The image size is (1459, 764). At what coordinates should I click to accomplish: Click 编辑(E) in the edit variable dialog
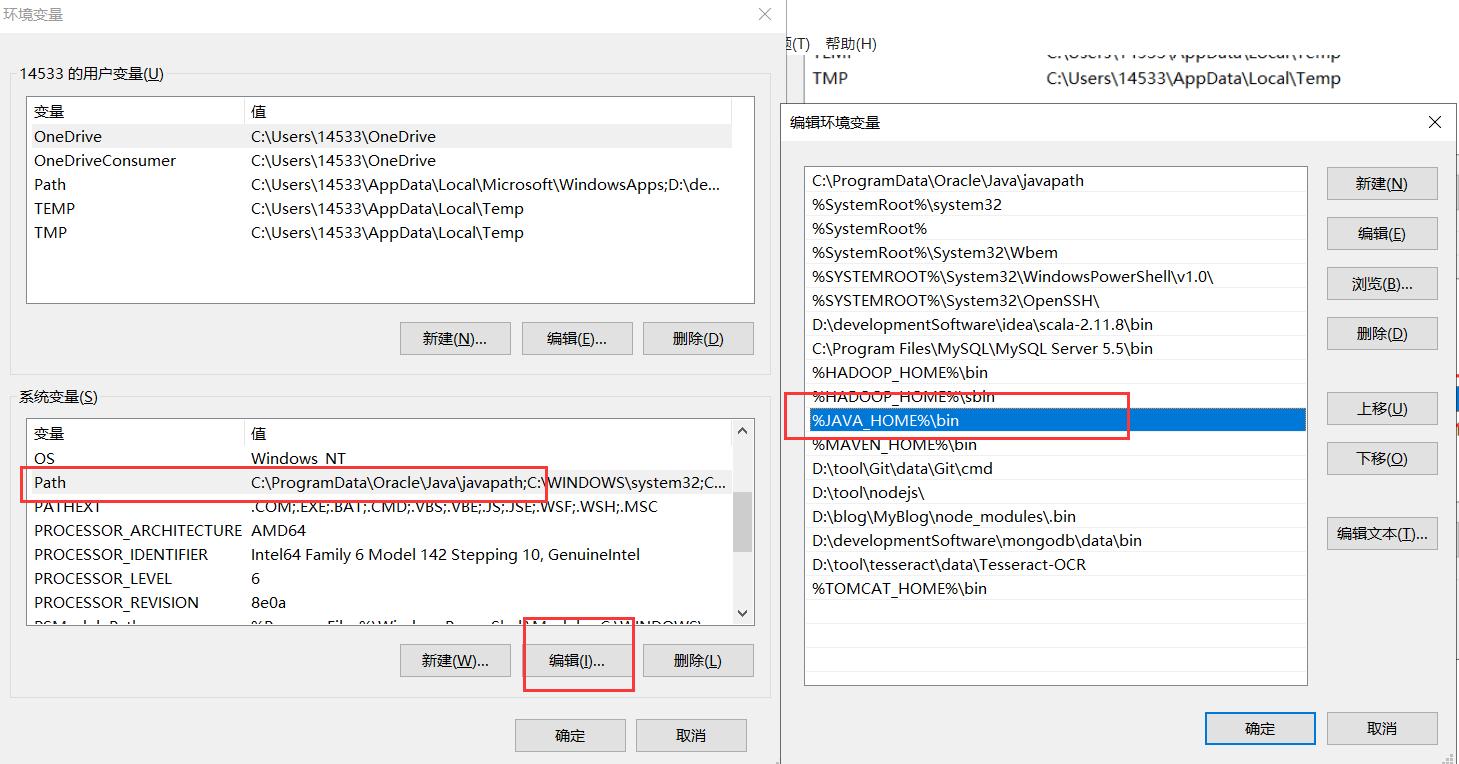[1382, 234]
